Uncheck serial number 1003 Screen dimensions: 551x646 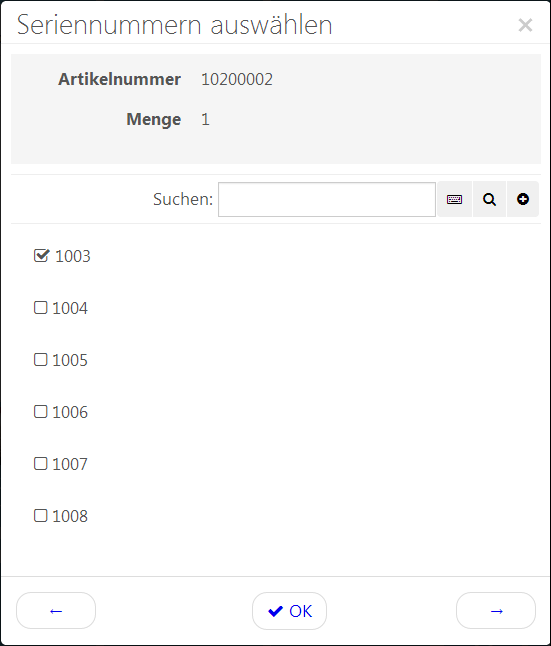[41, 255]
